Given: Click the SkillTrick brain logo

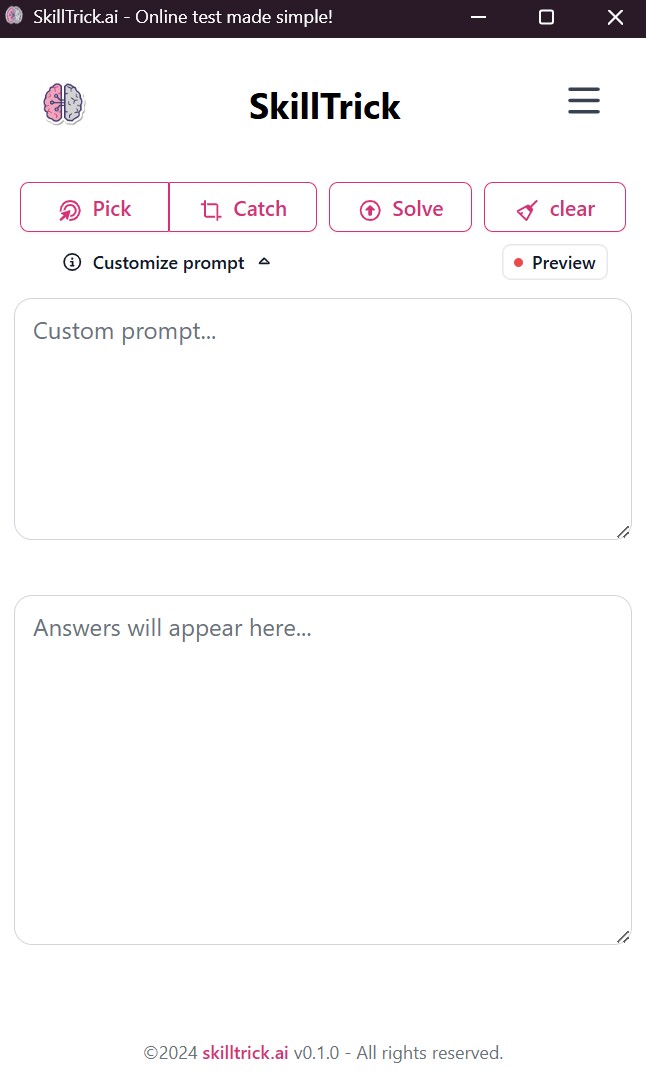Looking at the screenshot, I should pyautogui.click(x=64, y=104).
